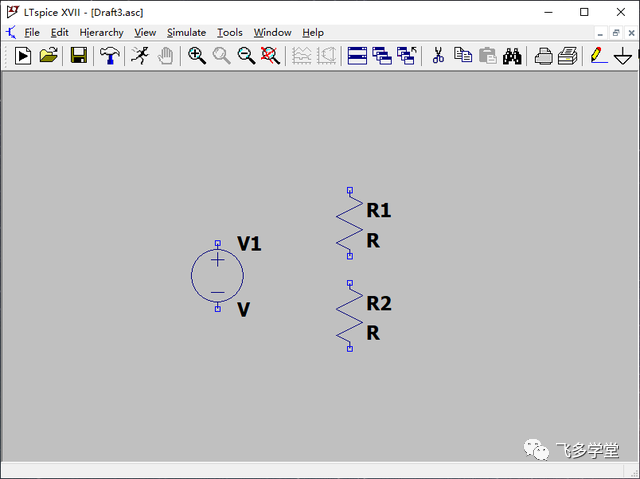Select the Pan magnifier icon
Image resolution: width=640 pixels, height=479 pixels.
pos(222,55)
